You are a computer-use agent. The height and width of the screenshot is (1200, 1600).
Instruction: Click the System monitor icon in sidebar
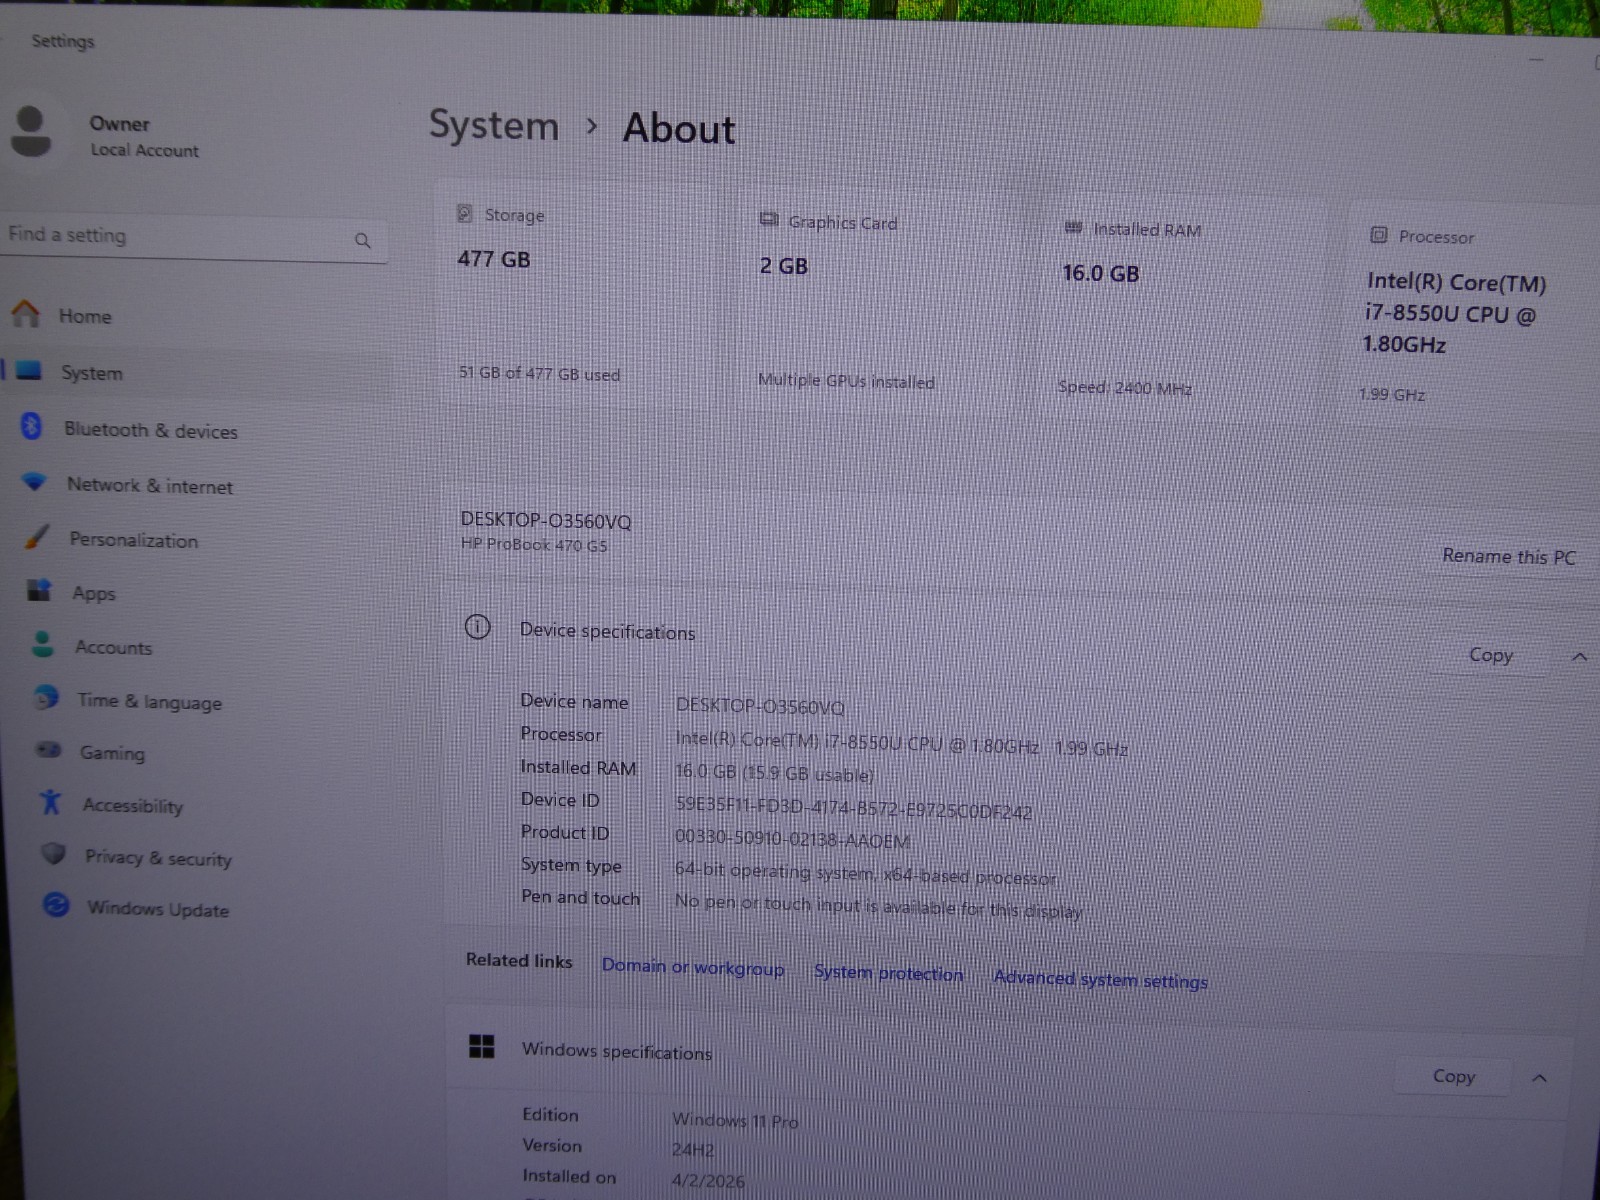click(29, 371)
